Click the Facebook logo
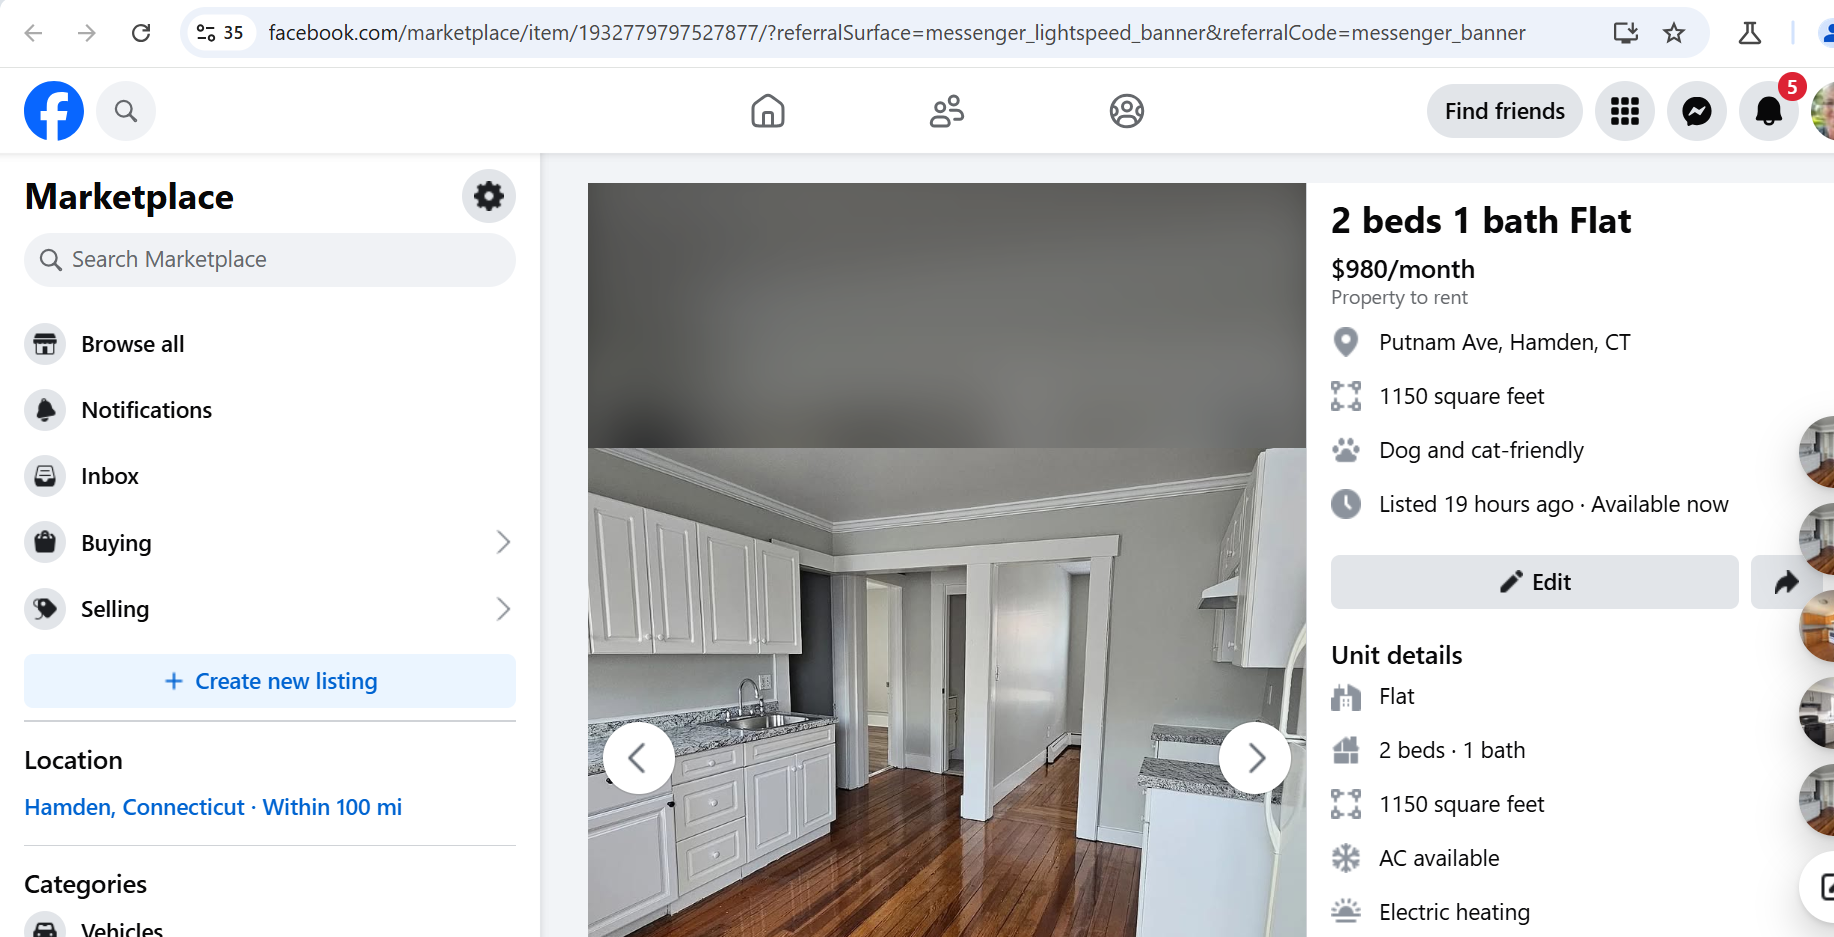 pos(54,111)
